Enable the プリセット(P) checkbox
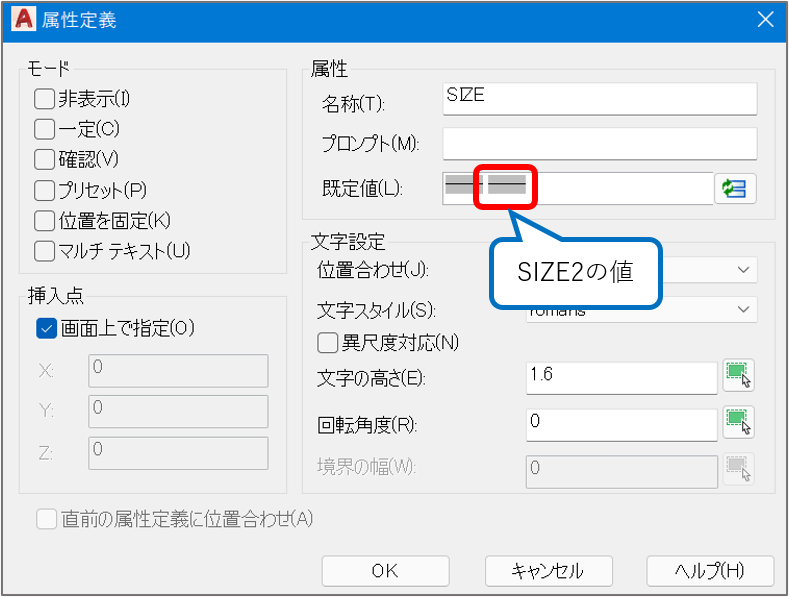This screenshot has width=789, height=597. point(44,190)
